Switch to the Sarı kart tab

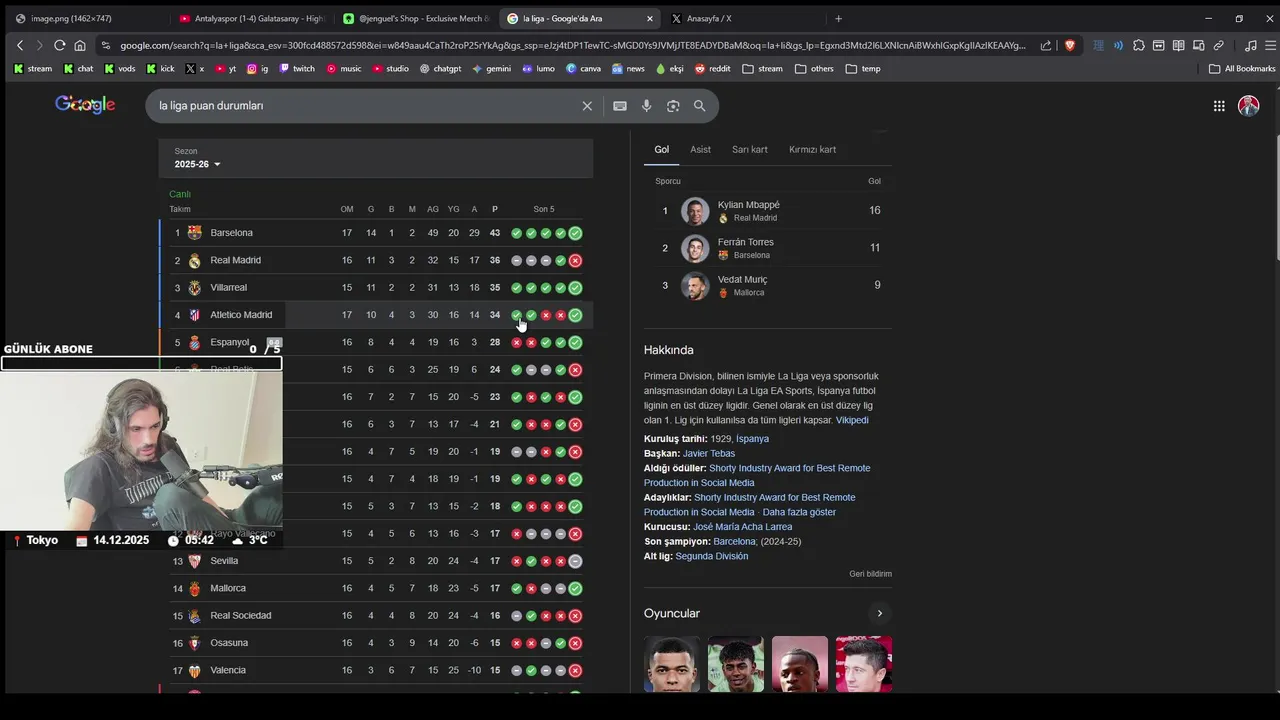tap(750, 150)
